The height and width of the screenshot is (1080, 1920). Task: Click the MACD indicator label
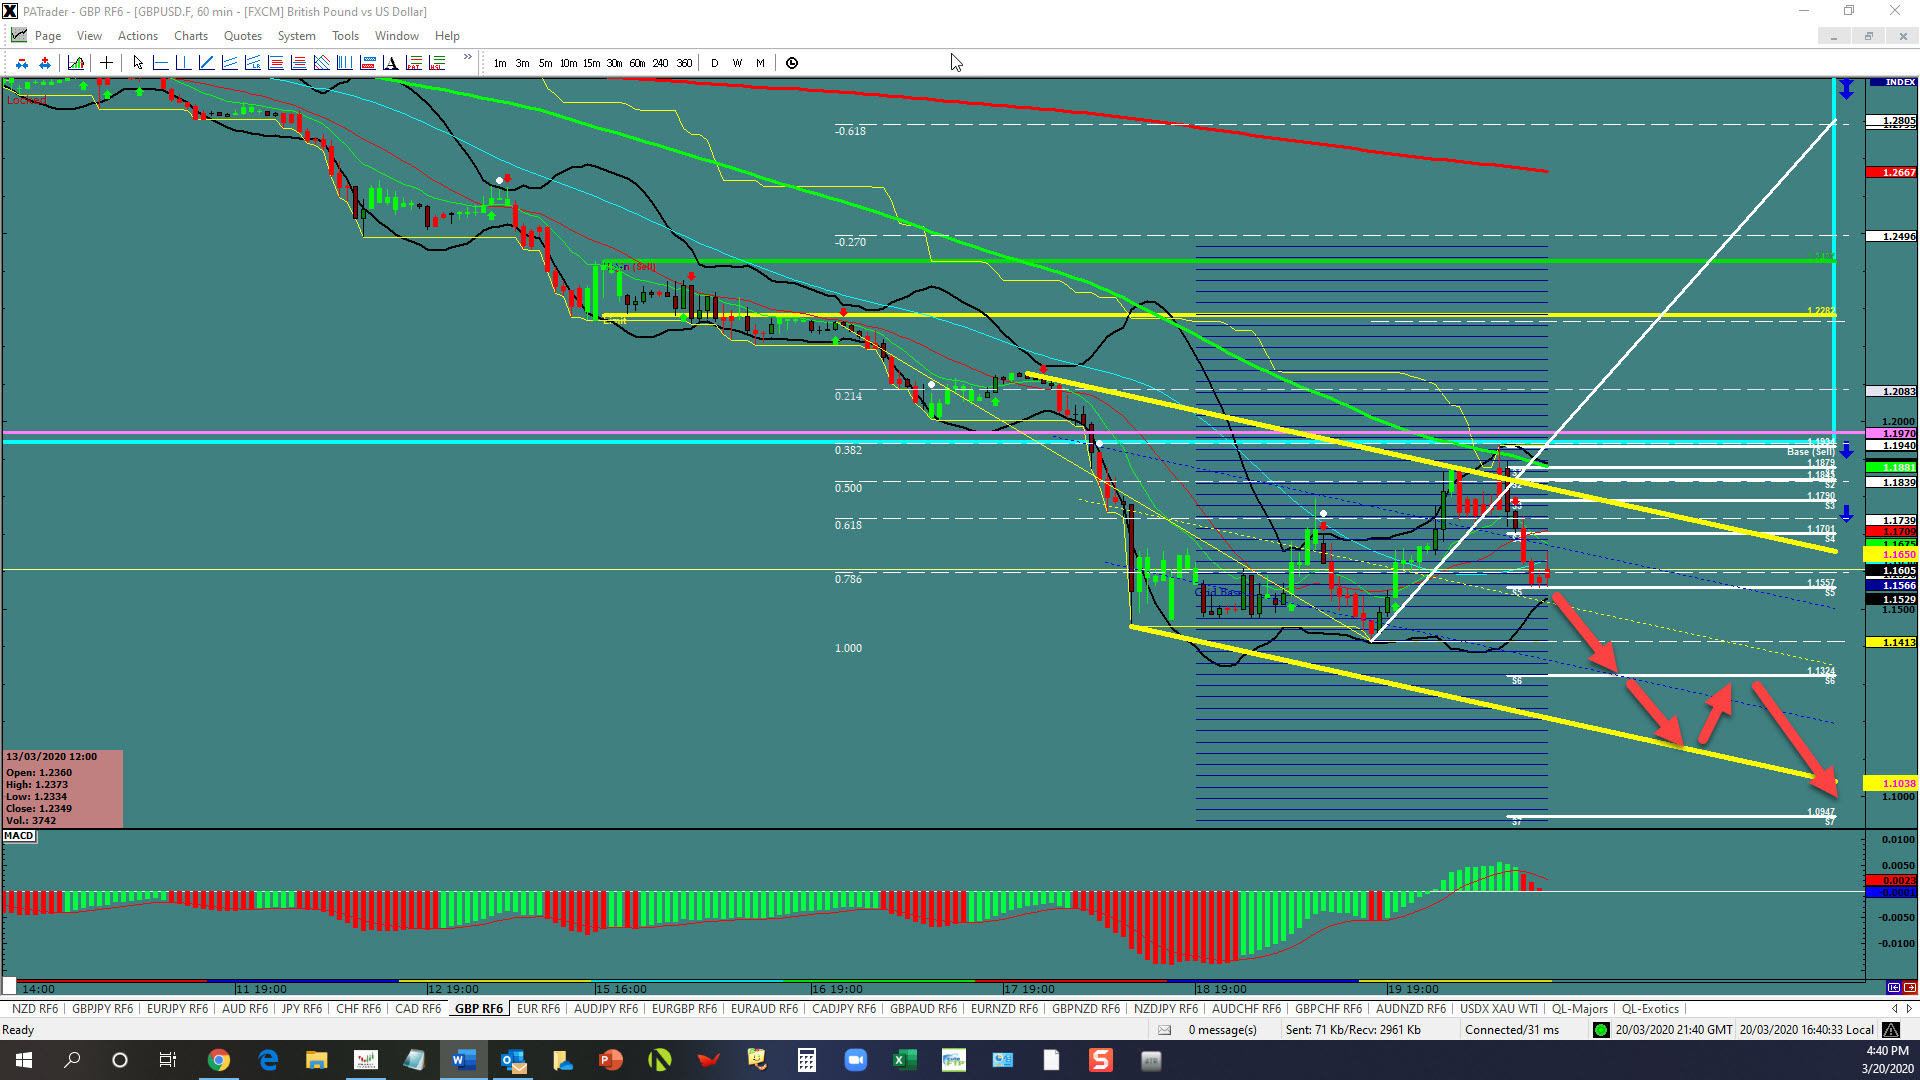click(19, 836)
